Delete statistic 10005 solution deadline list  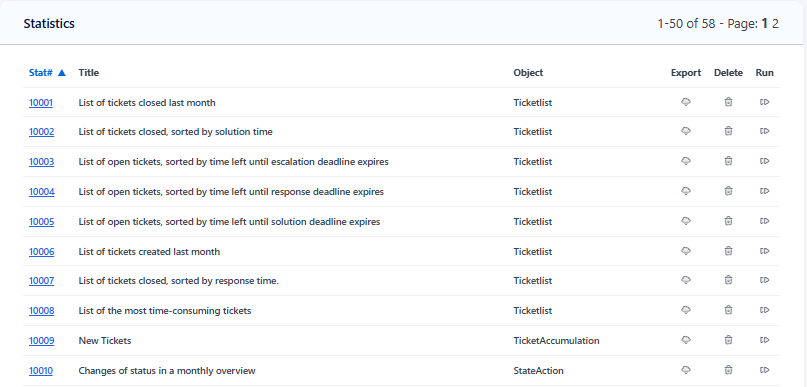[728, 221]
